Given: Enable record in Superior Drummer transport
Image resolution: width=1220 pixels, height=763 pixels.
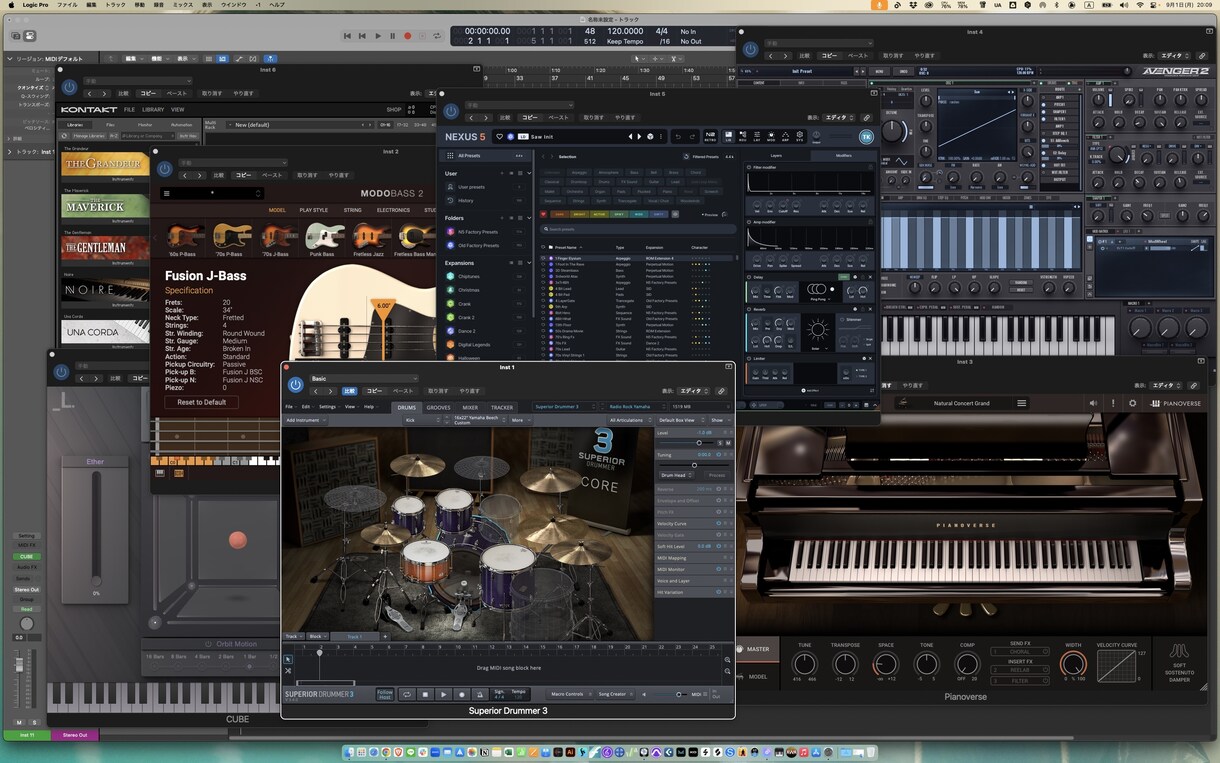Looking at the screenshot, I should [x=462, y=694].
